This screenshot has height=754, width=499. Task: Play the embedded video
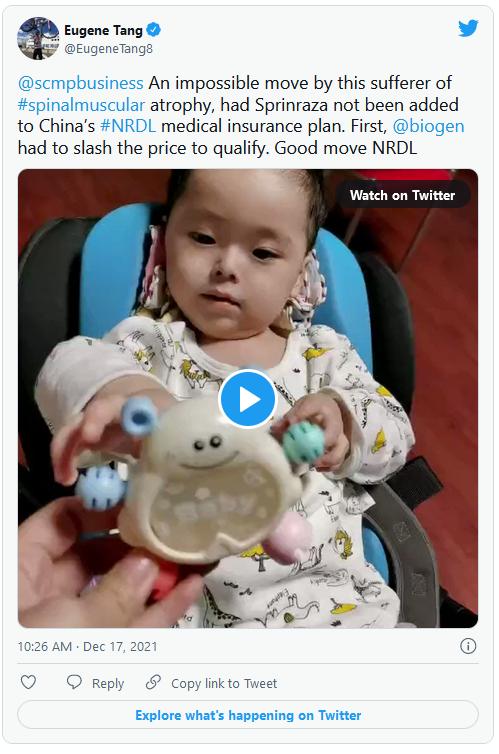pyautogui.click(x=247, y=398)
